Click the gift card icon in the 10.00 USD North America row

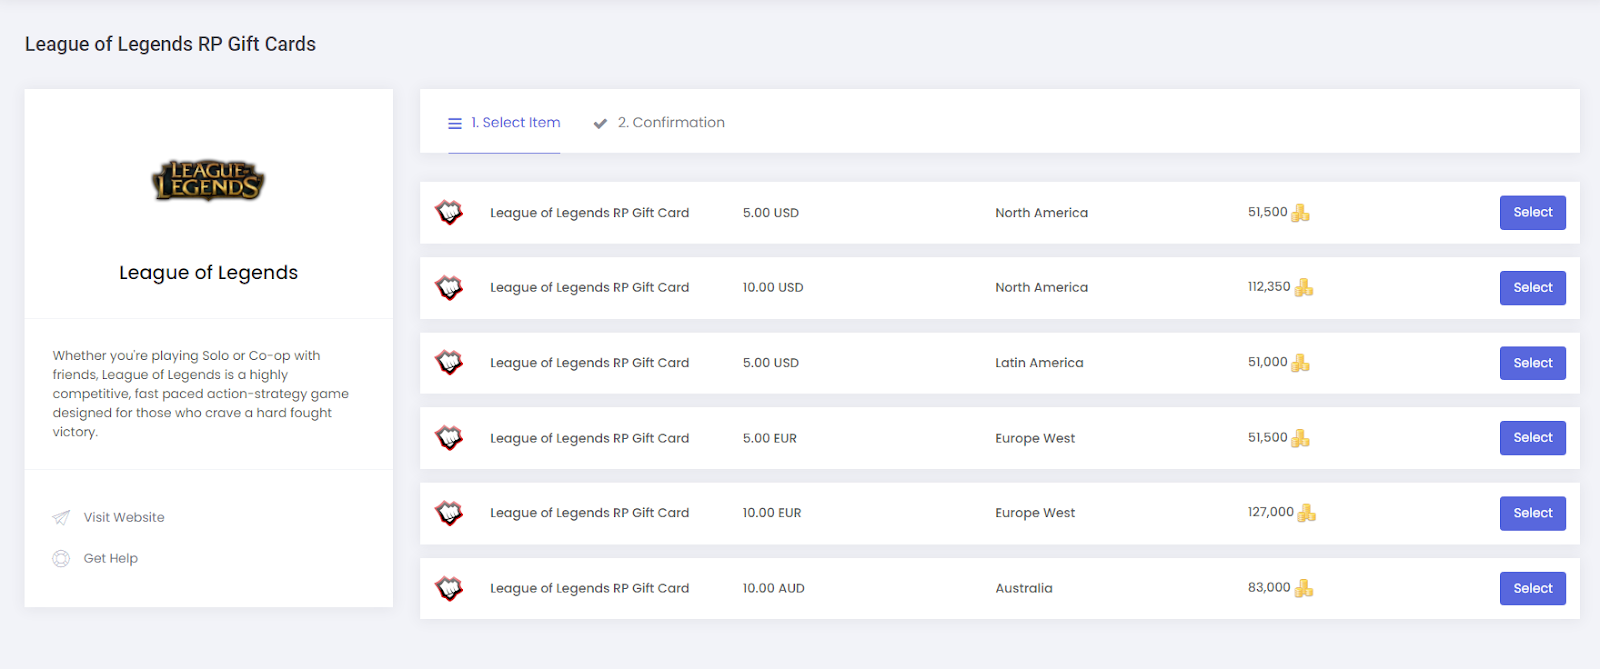pyautogui.click(x=449, y=288)
